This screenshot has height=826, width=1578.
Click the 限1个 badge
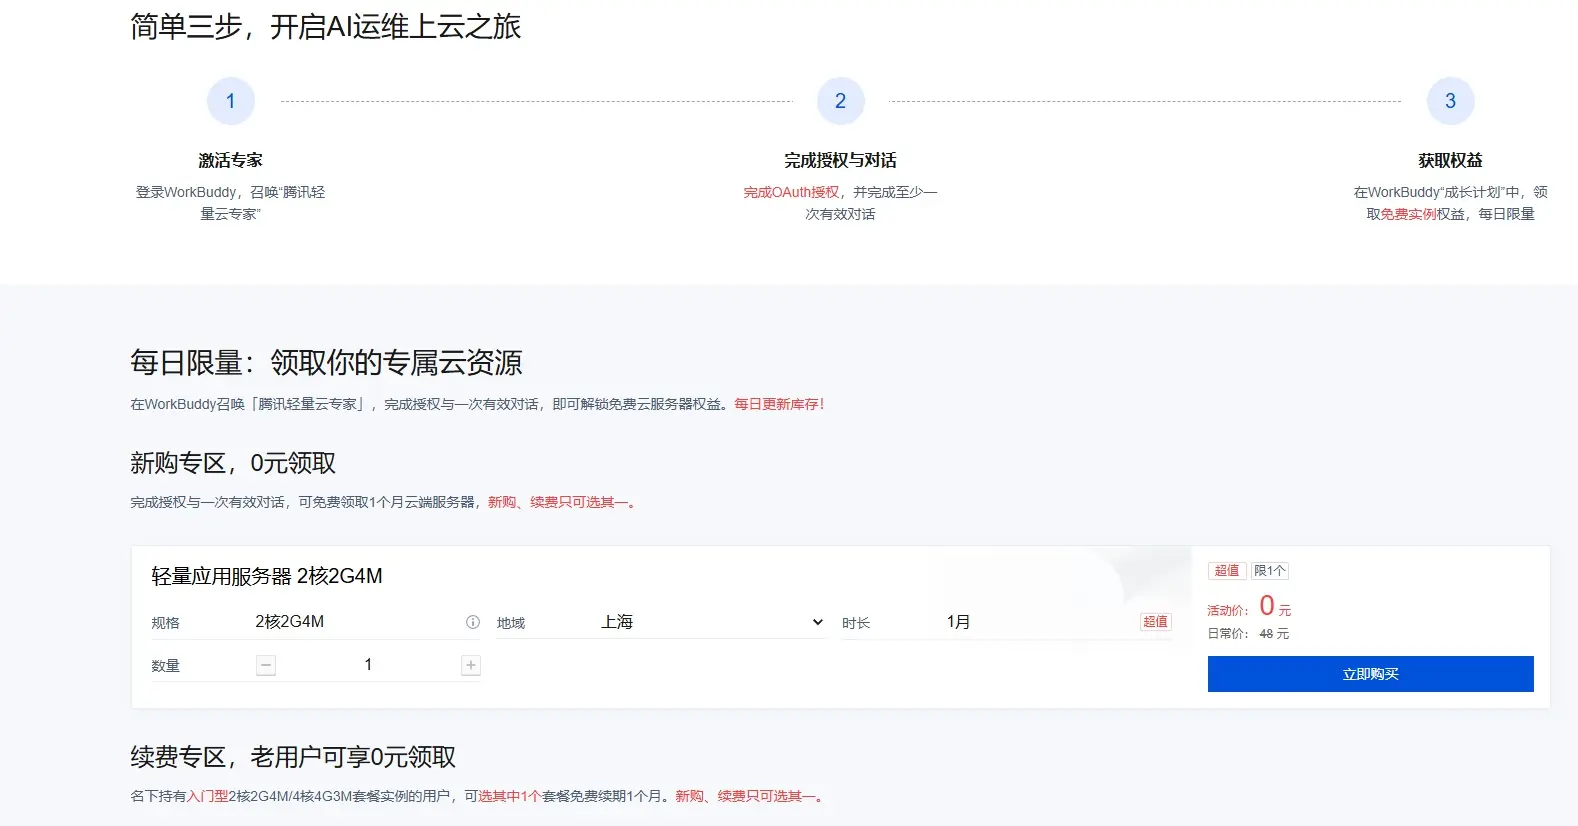1270,571
